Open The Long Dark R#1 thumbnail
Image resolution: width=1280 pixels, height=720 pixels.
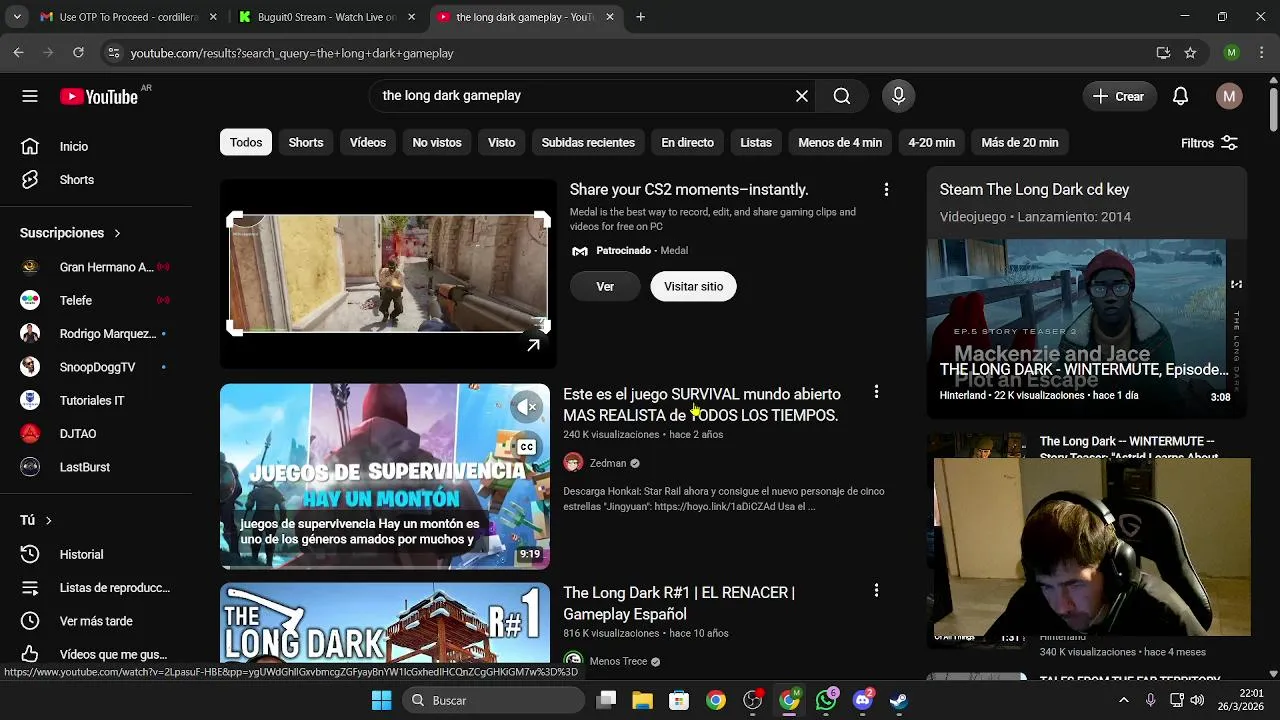(385, 623)
